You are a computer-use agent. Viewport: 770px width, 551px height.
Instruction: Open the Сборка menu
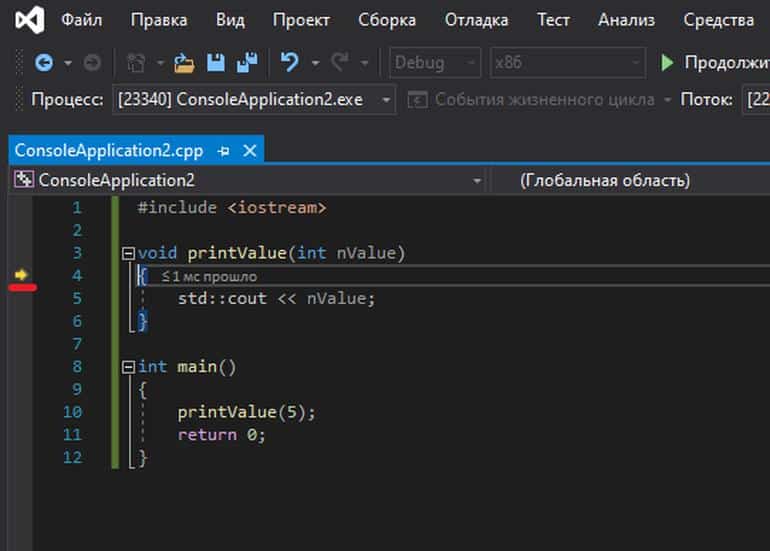[x=387, y=20]
